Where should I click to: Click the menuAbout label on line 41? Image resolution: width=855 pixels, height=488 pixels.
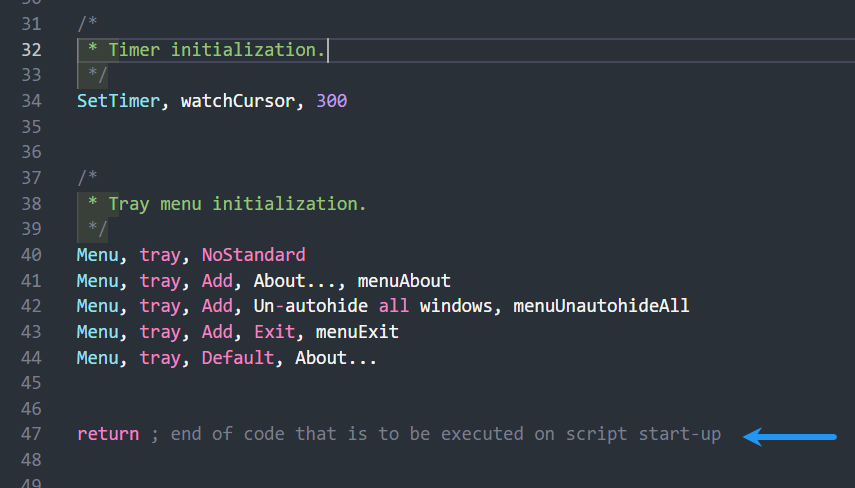404,281
